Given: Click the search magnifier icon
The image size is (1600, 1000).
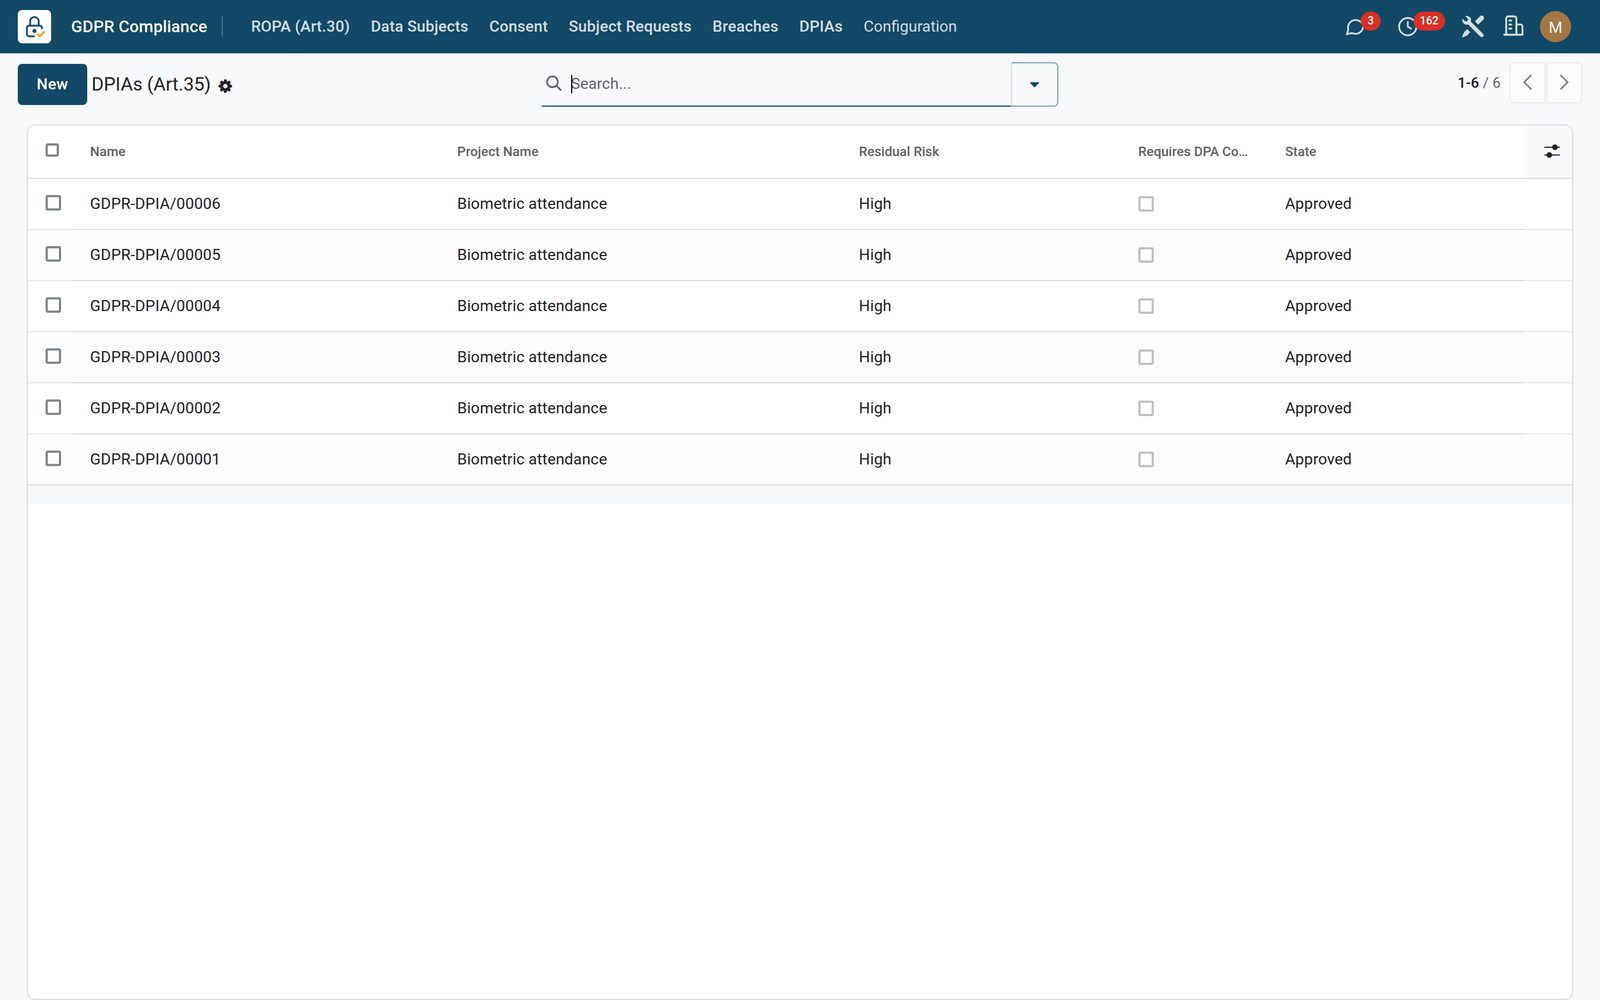Looking at the screenshot, I should pyautogui.click(x=553, y=83).
